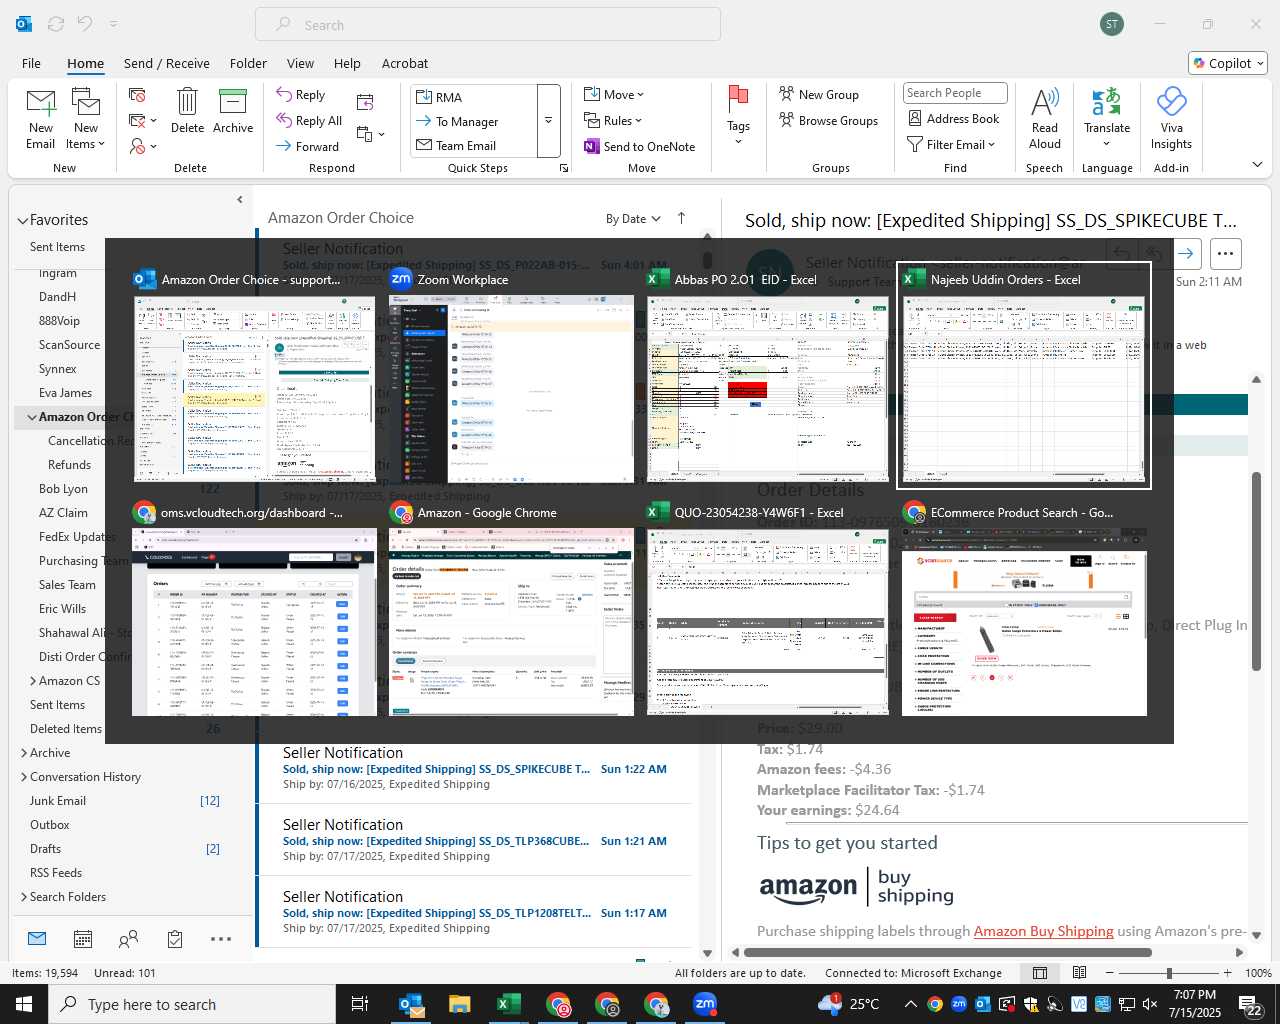Open email received Sun 1:17 AM

(475, 912)
